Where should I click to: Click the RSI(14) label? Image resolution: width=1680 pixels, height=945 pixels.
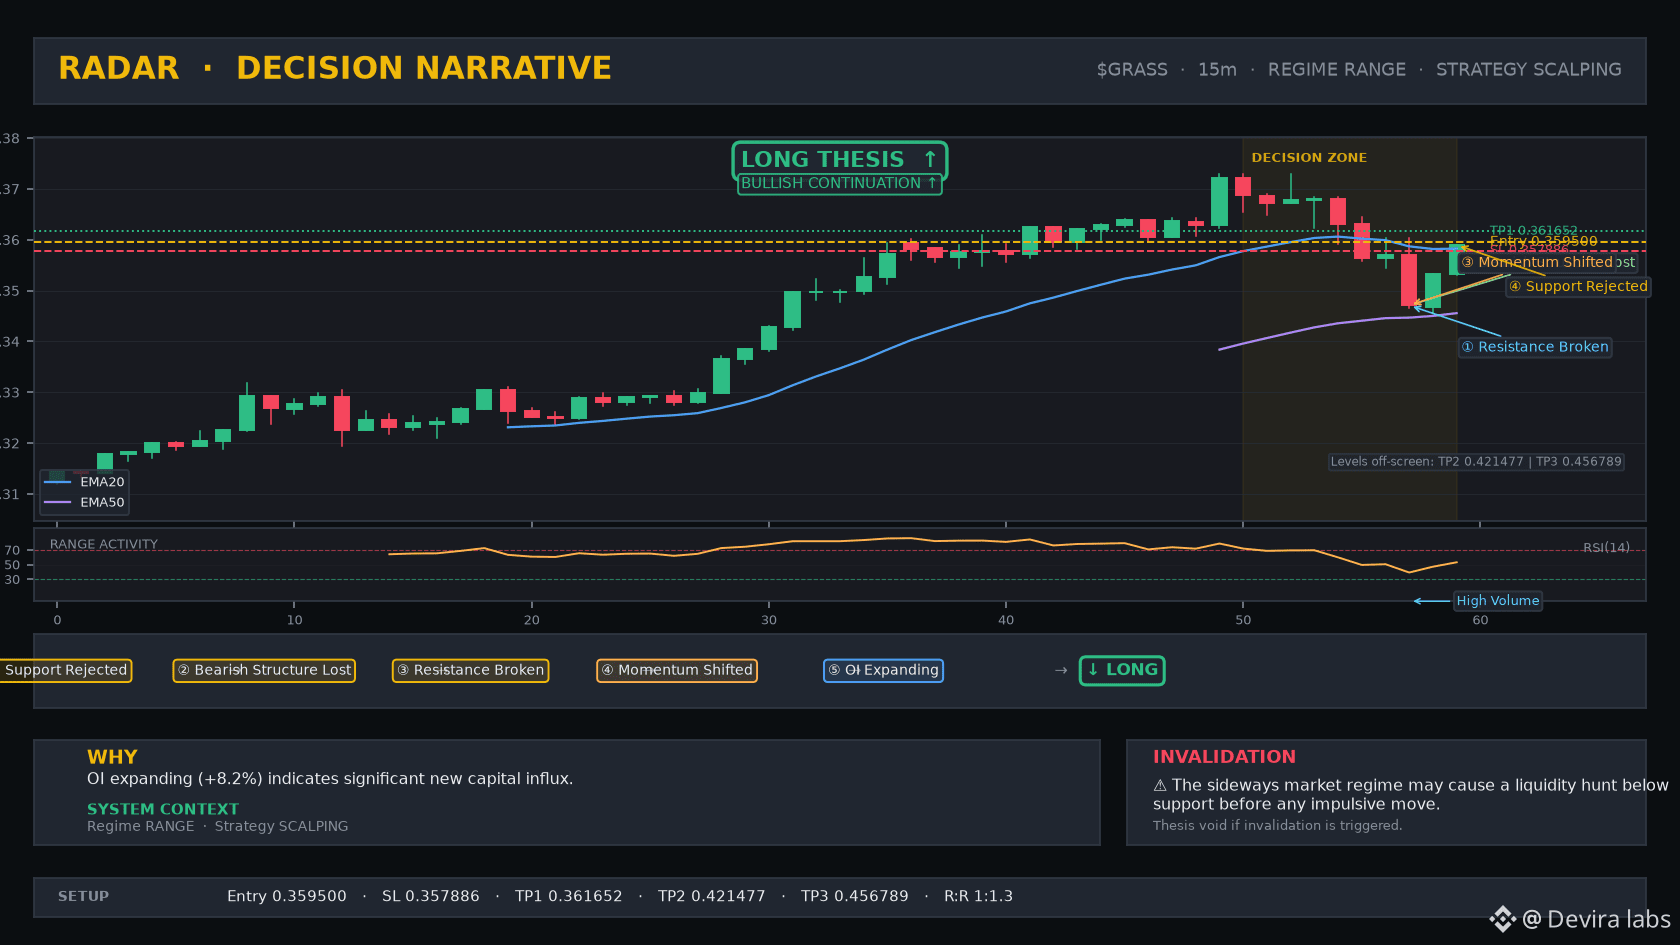(x=1606, y=548)
